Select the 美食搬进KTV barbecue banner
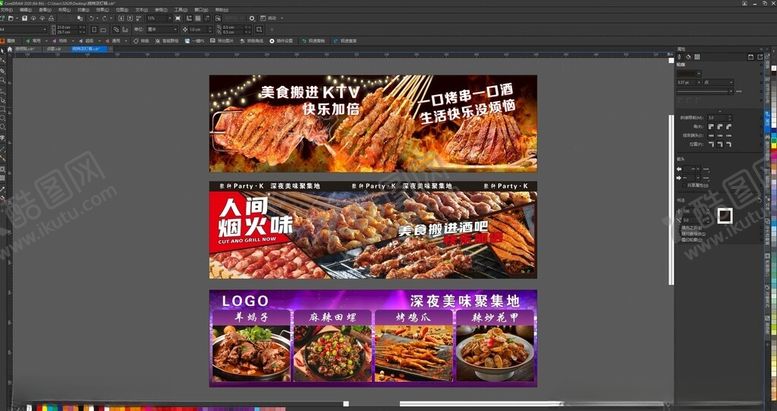 tap(373, 123)
